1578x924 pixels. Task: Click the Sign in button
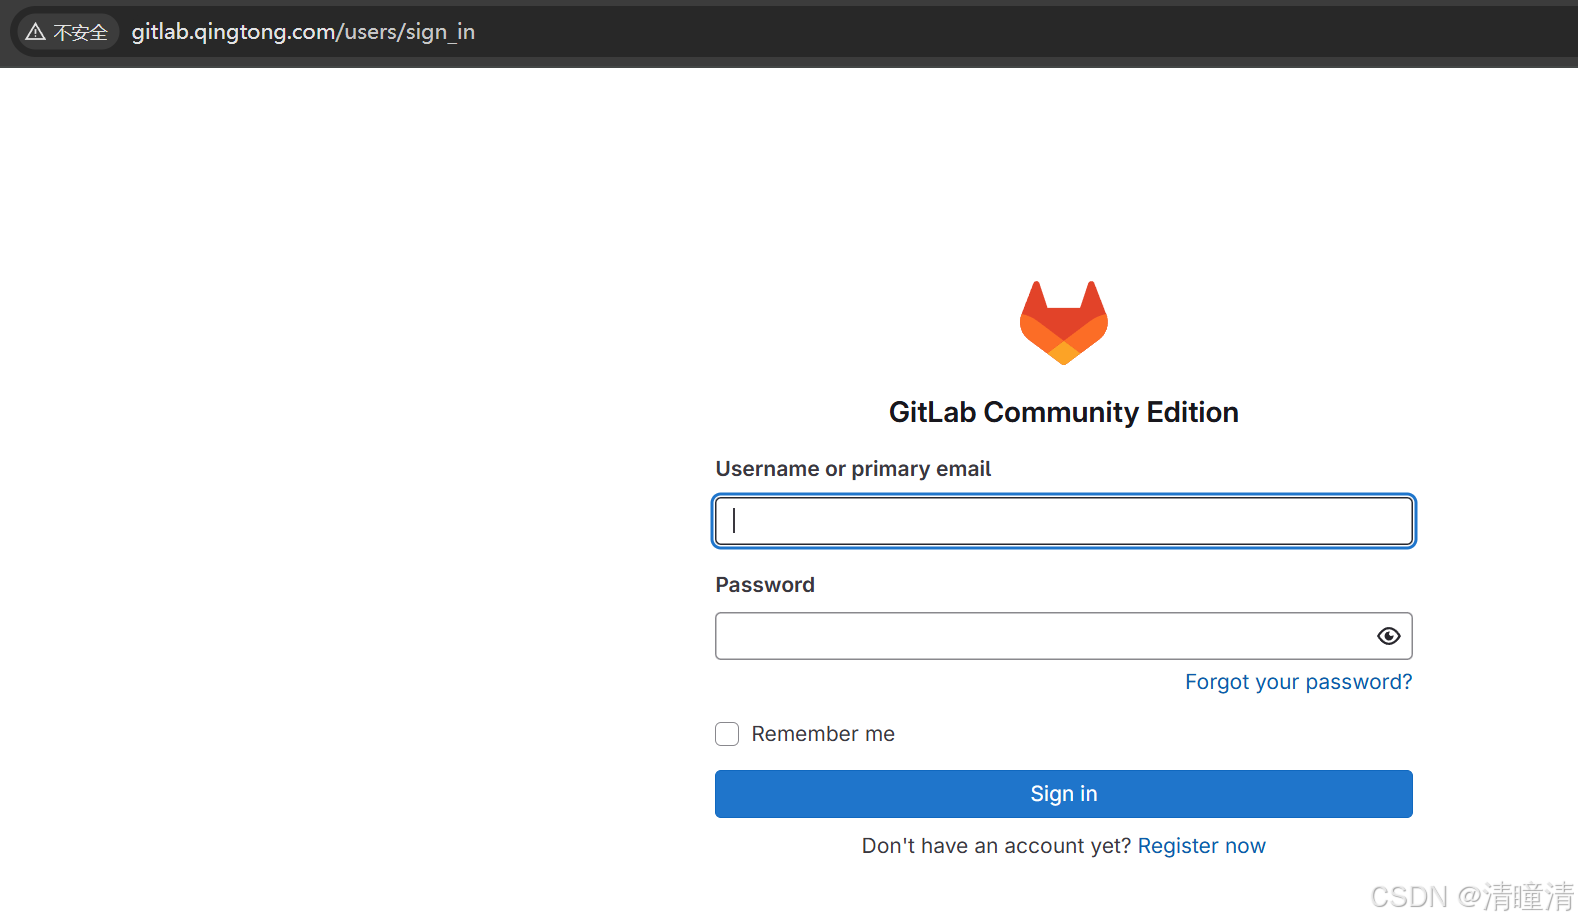(1063, 794)
